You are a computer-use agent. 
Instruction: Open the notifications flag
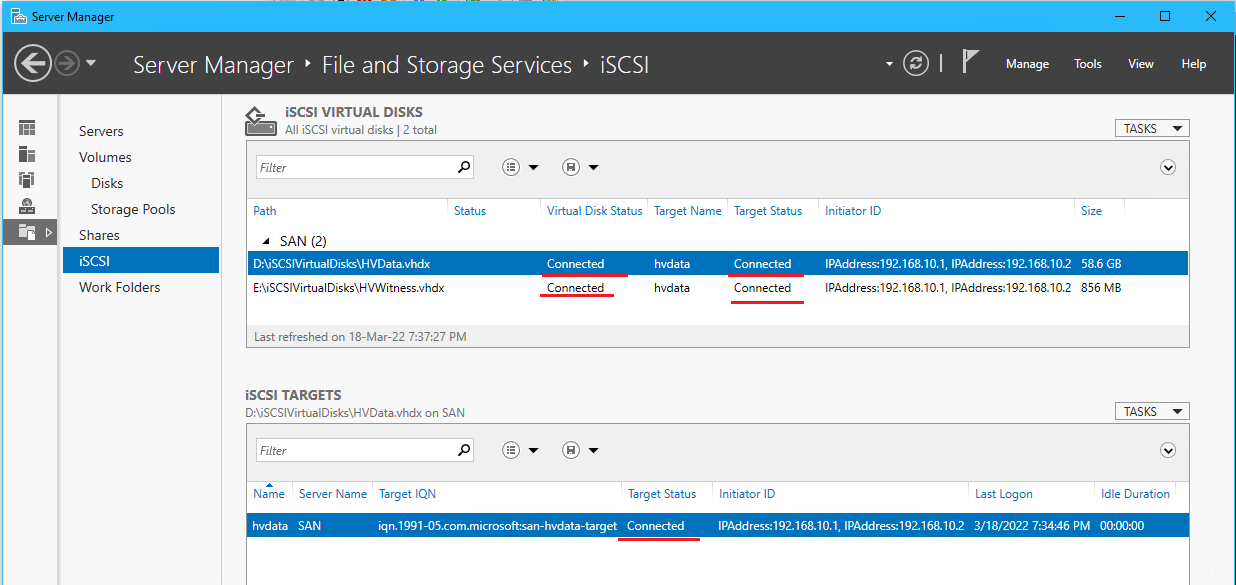pyautogui.click(x=970, y=61)
